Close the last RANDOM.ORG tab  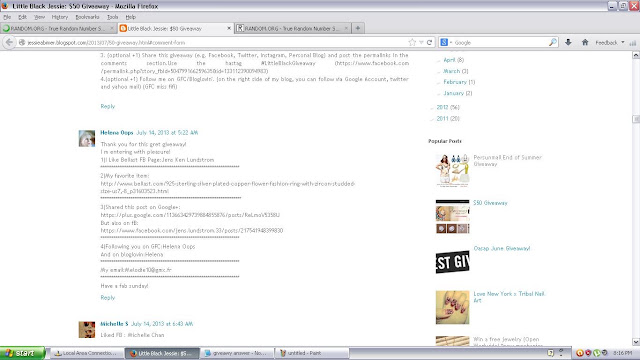pos(346,28)
